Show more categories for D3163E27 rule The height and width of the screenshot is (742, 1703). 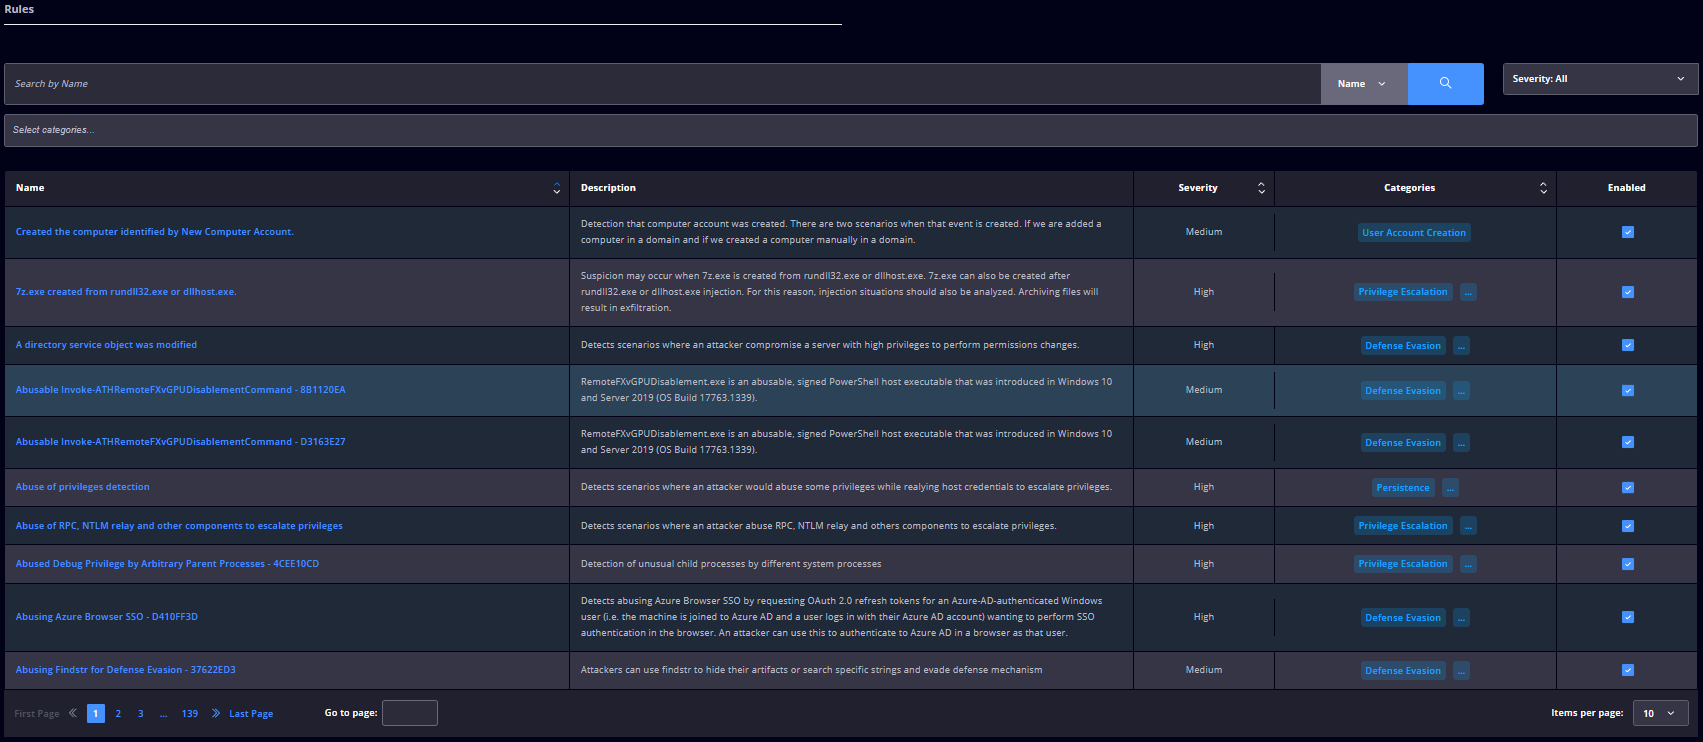(1461, 443)
